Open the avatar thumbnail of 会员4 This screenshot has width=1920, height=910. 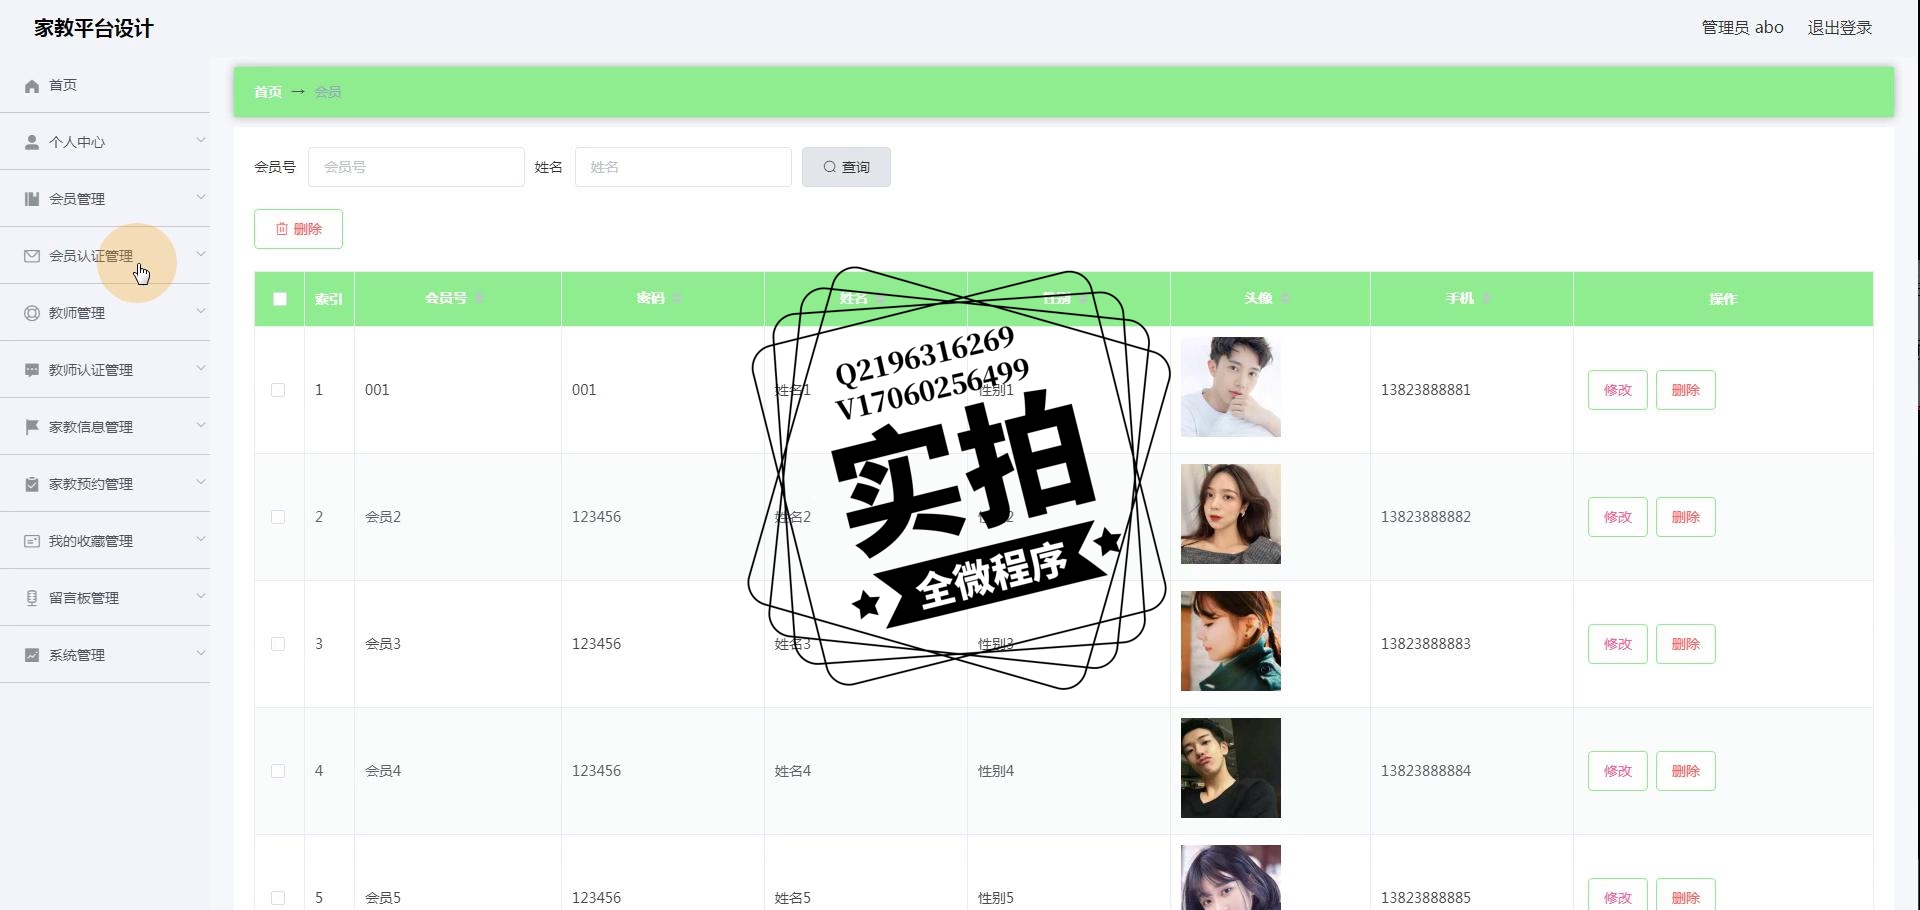point(1231,768)
